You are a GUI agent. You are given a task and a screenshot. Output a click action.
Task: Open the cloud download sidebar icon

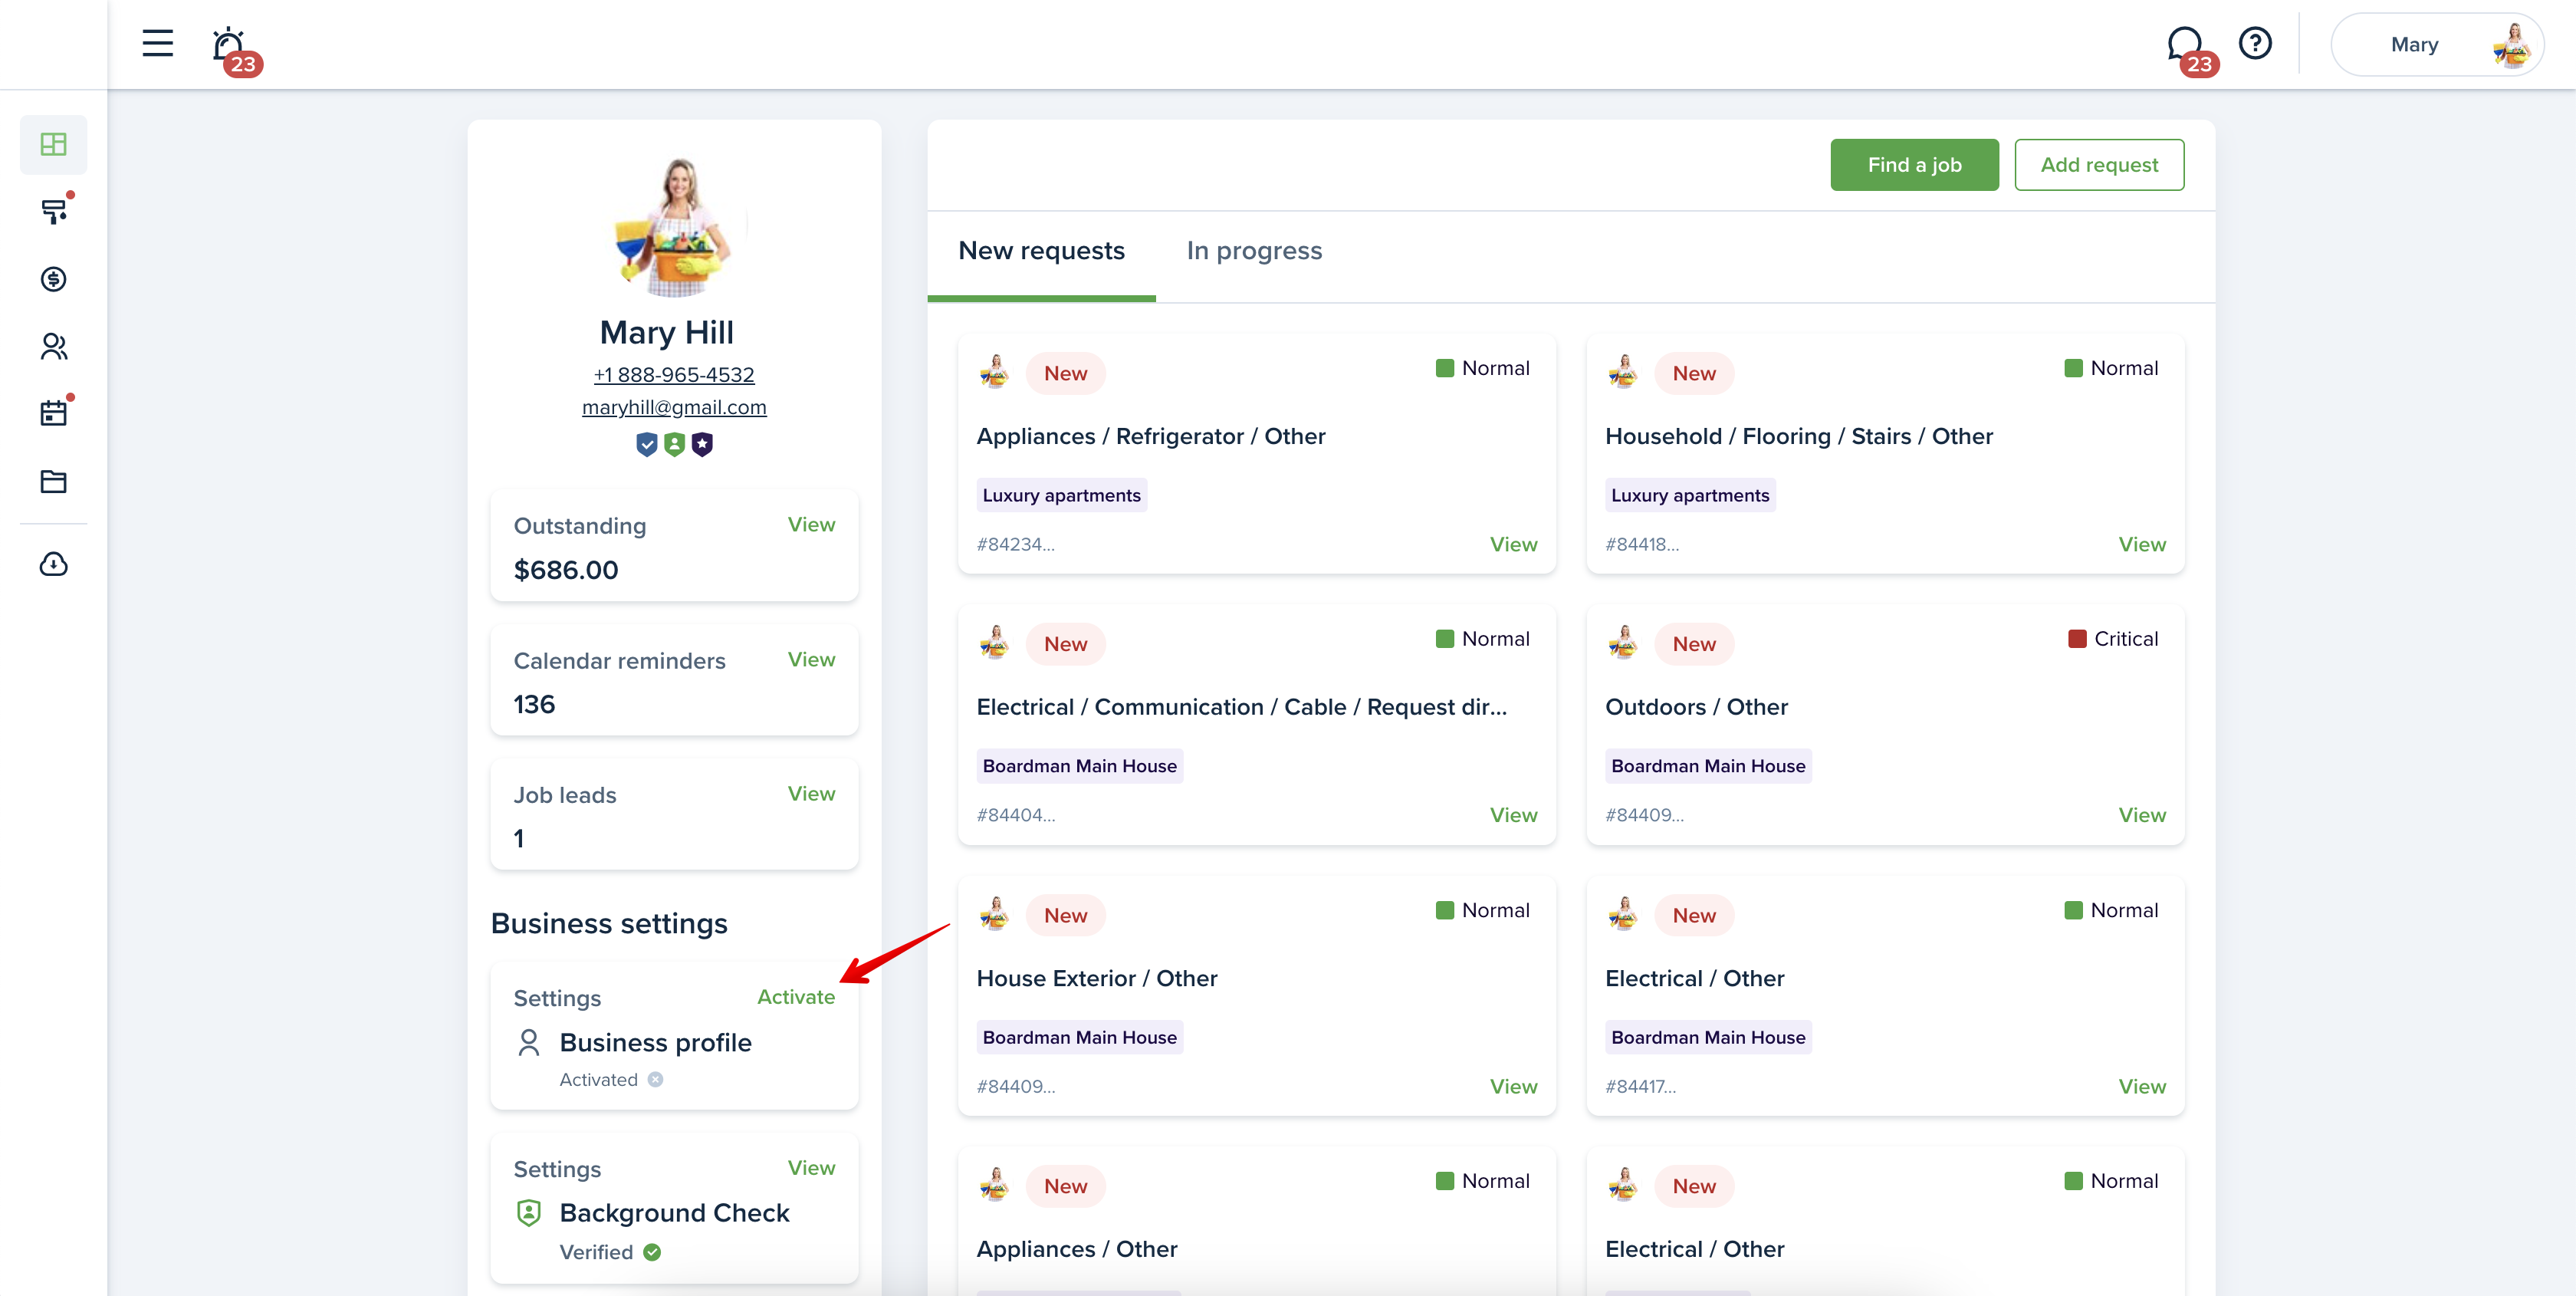coord(54,564)
